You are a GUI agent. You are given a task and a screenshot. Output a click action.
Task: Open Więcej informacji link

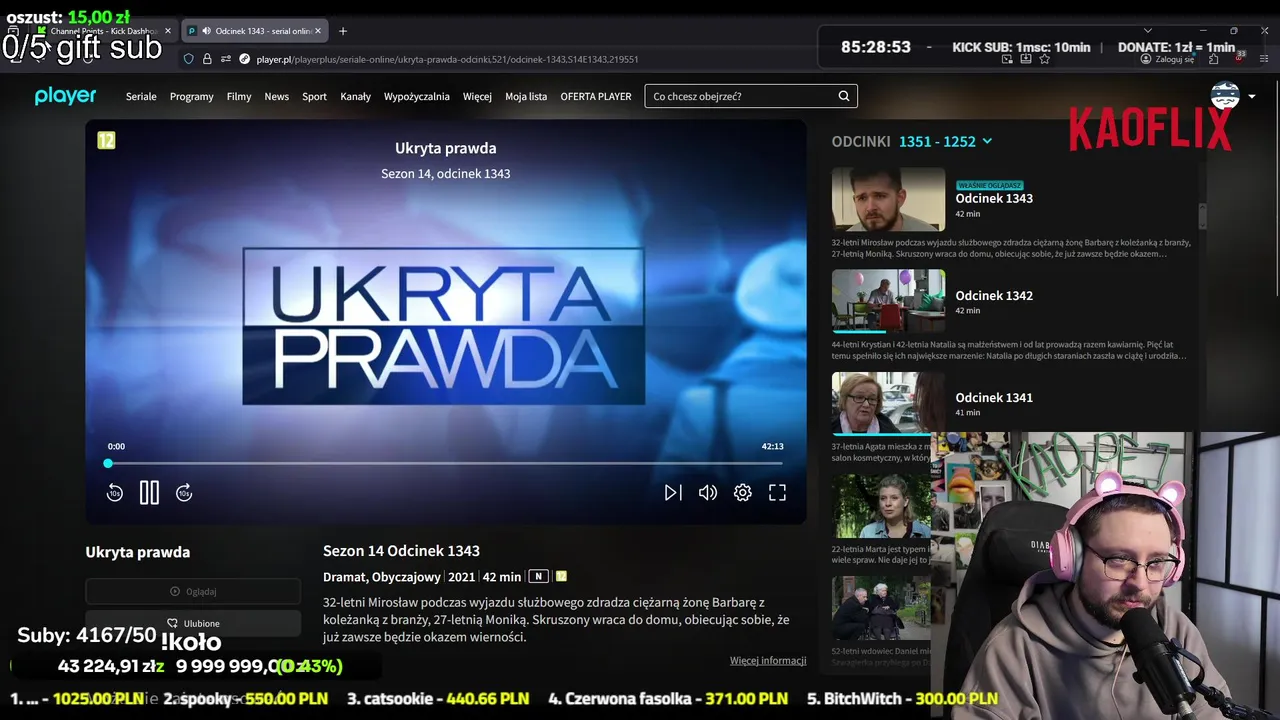[768, 660]
